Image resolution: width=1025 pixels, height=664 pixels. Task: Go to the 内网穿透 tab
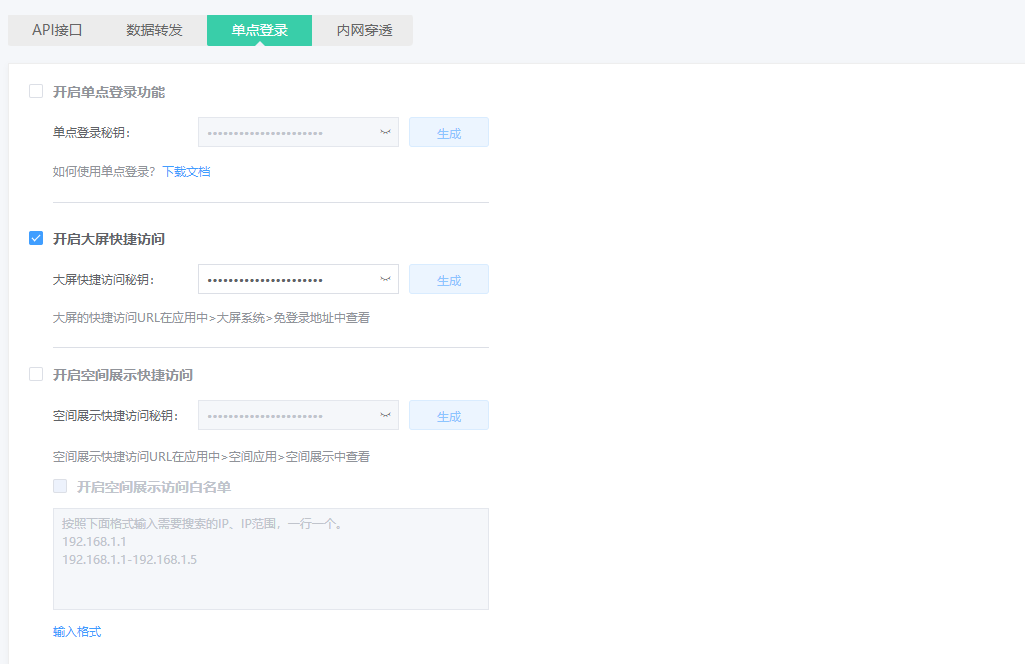pyautogui.click(x=364, y=30)
